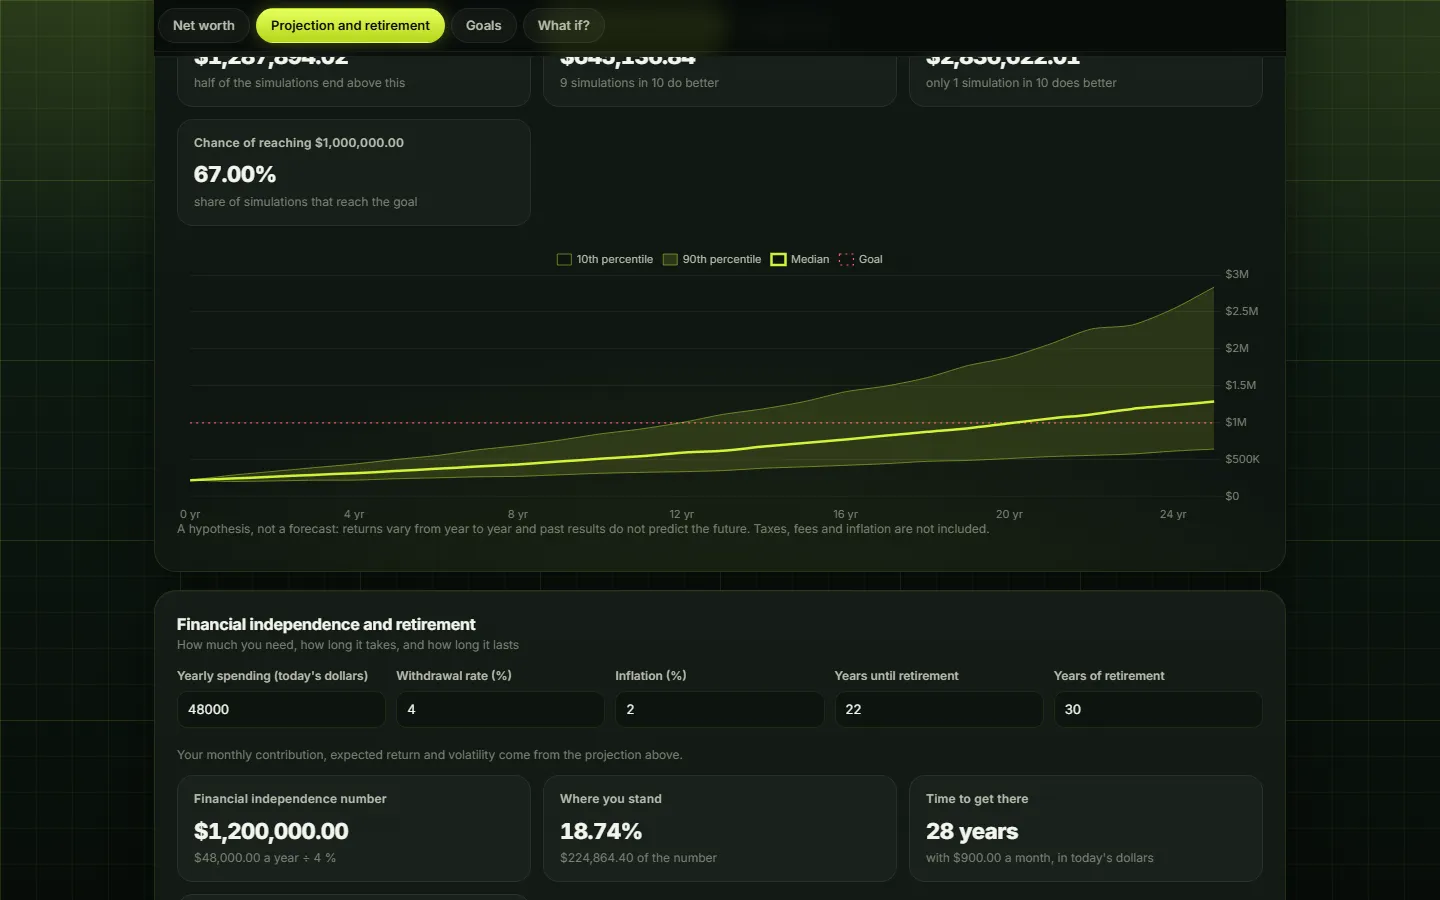
Task: Click 'Chance of reaching $1,000,000.00' label
Action: (299, 143)
